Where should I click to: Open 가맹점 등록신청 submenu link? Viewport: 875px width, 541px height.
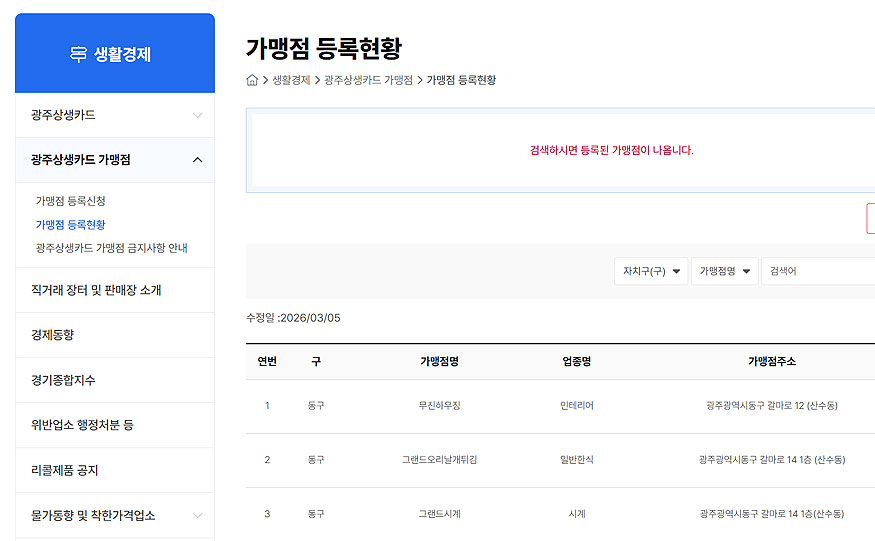[x=71, y=201]
